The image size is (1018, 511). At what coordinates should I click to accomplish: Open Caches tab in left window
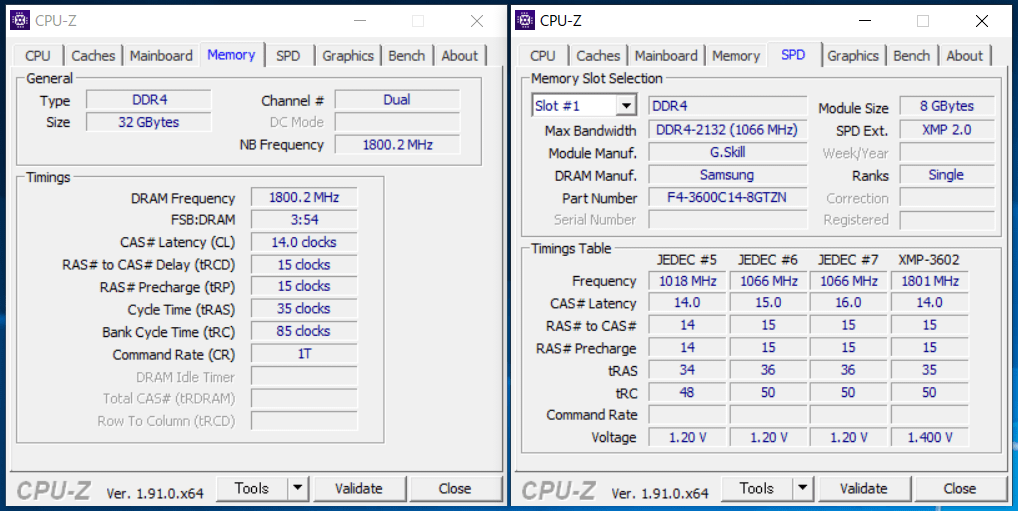pyautogui.click(x=93, y=56)
